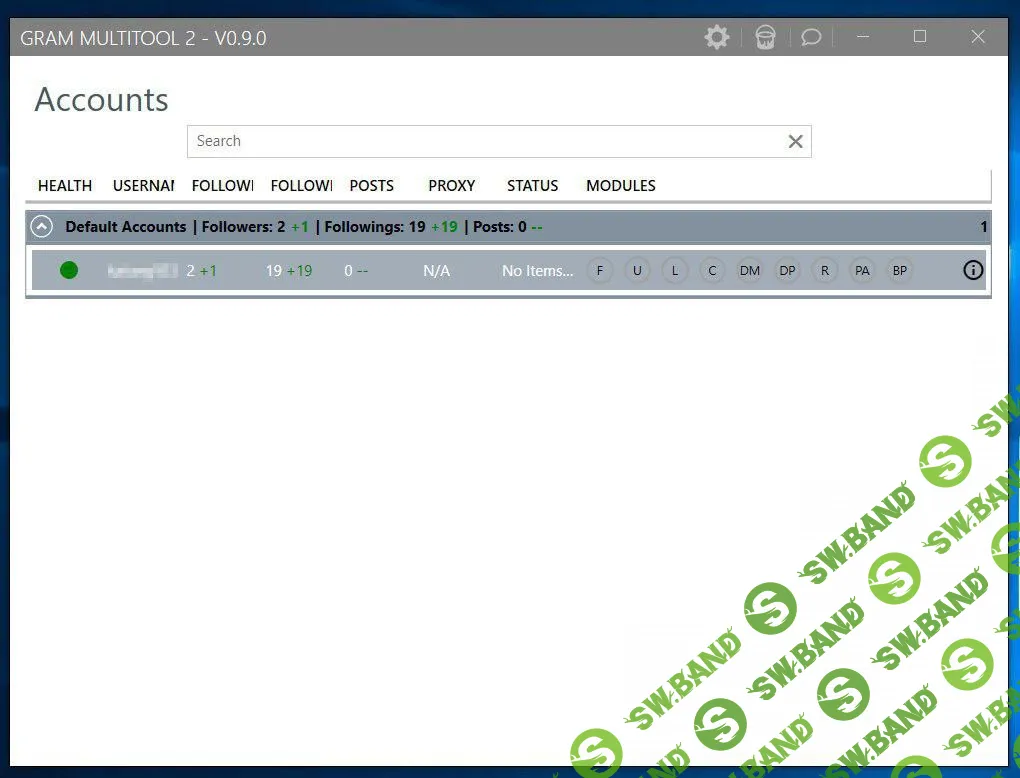Toggle the F module button
This screenshot has width=1020, height=778.
[x=600, y=270]
